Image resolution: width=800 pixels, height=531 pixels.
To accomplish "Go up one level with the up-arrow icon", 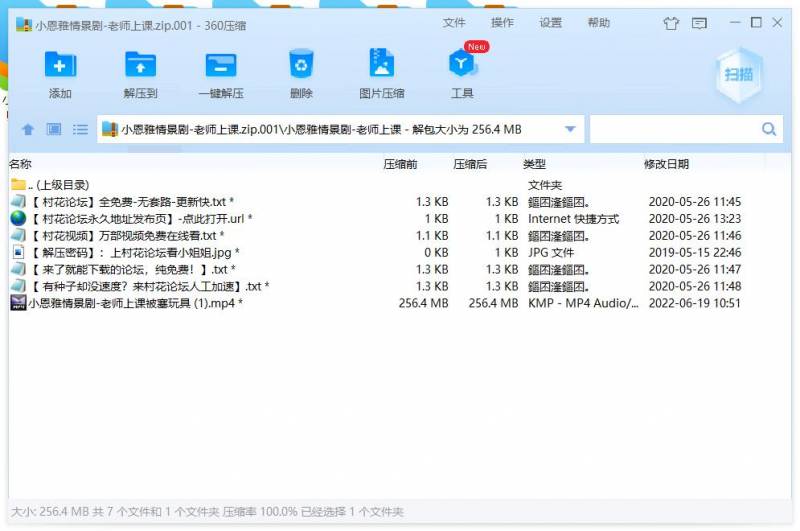I will click(x=28, y=130).
